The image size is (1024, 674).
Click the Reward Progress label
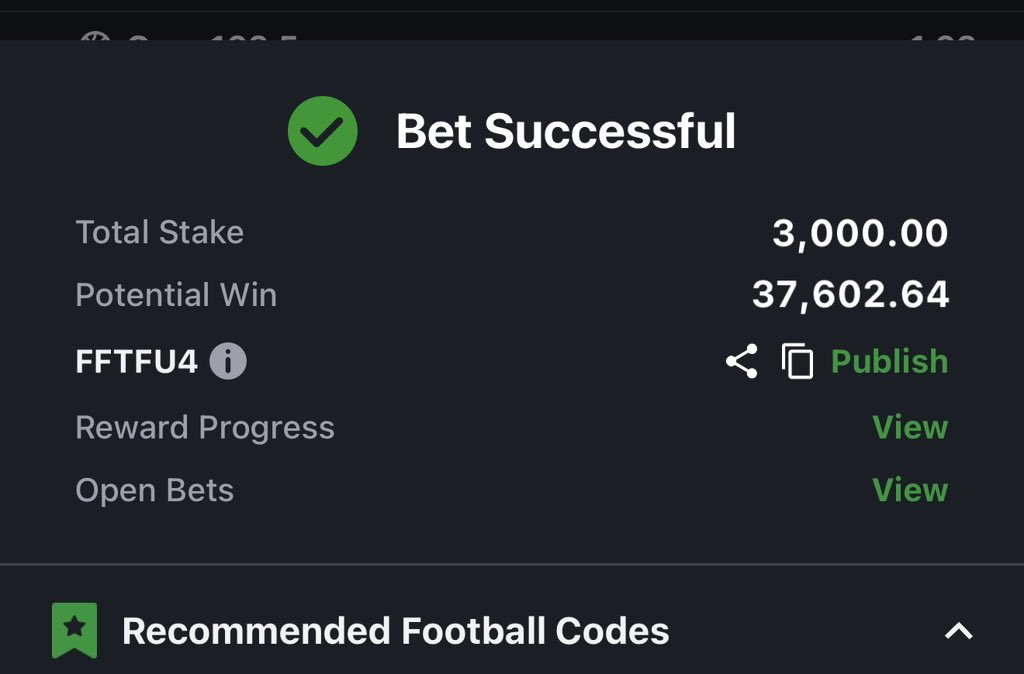click(x=205, y=427)
